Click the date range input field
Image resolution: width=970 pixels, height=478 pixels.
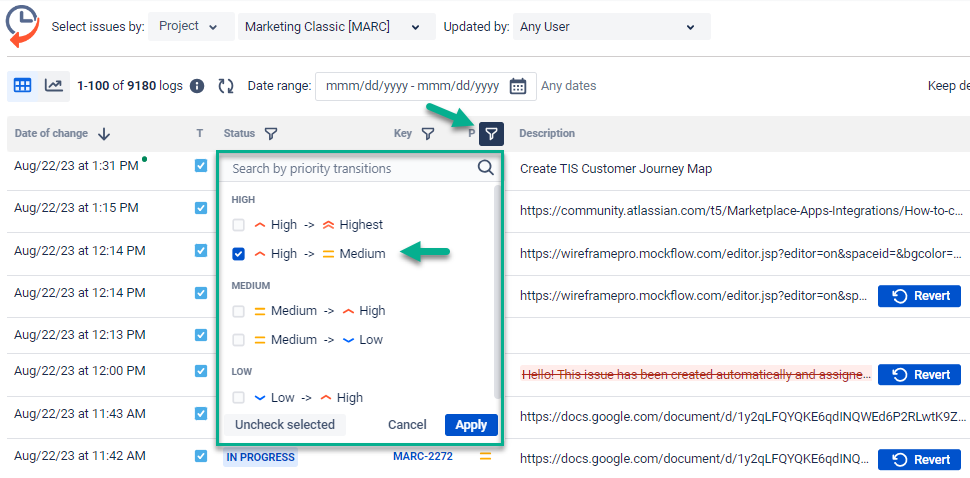[x=426, y=86]
